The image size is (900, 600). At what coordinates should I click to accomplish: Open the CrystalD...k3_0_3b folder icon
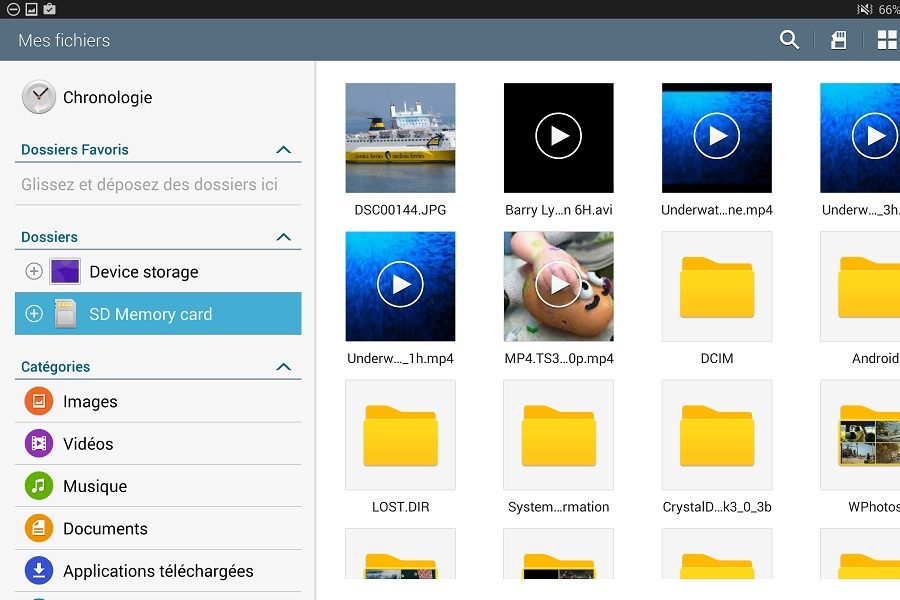point(717,435)
